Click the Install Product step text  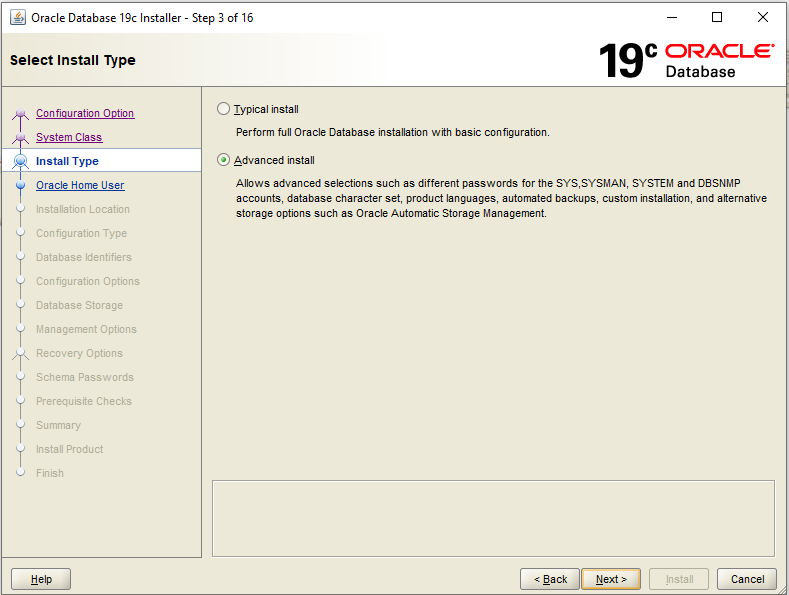(69, 449)
